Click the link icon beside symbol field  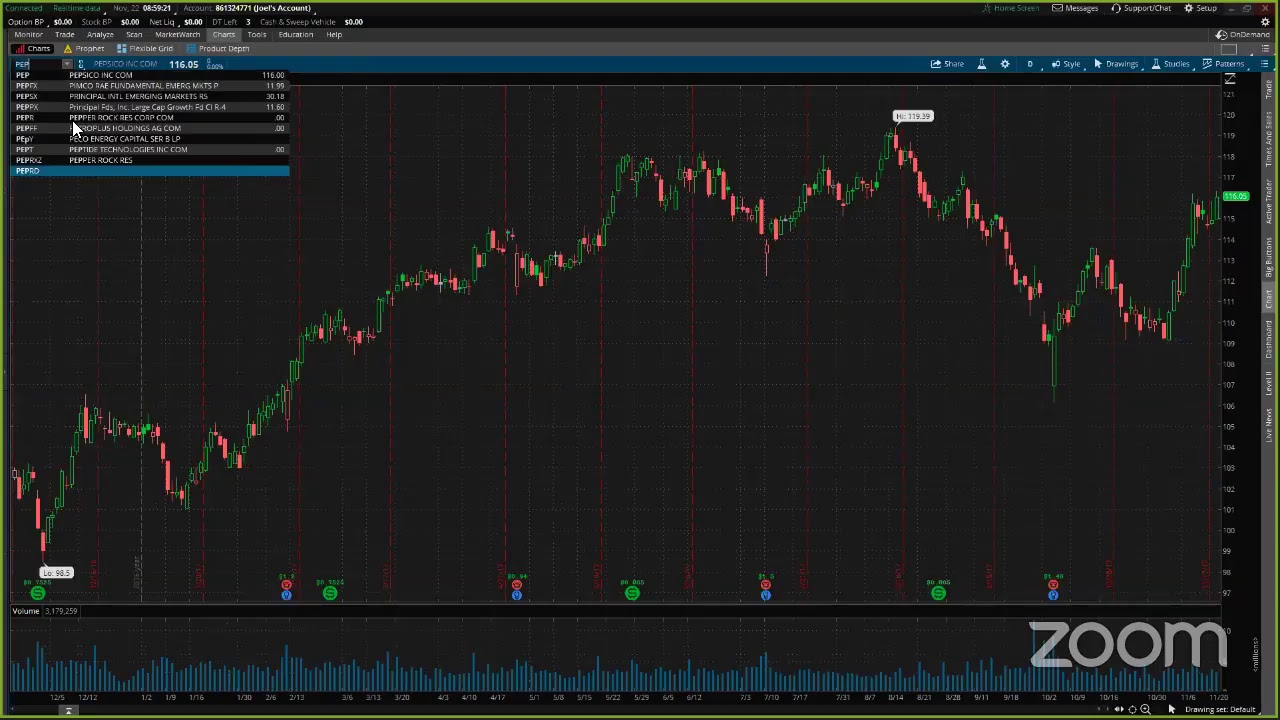point(81,64)
